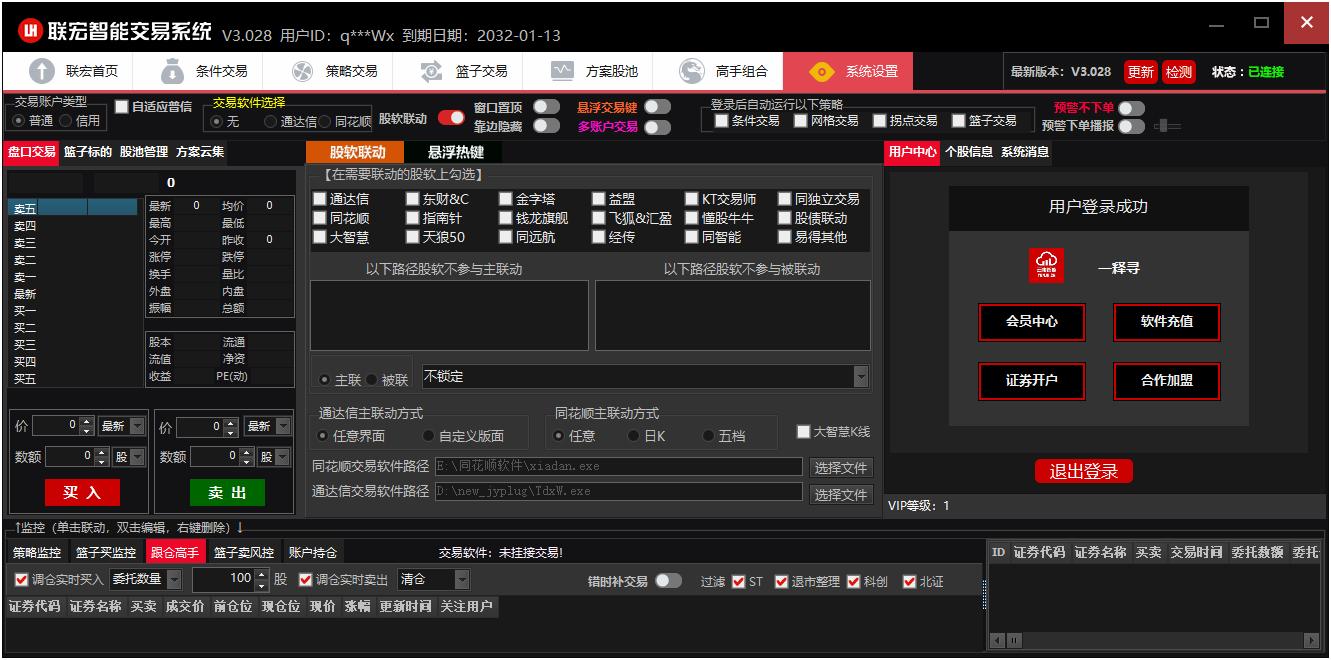Enable the 窗口置顶 toggle
Image resolution: width=1331 pixels, height=660 pixels.
coord(546,107)
